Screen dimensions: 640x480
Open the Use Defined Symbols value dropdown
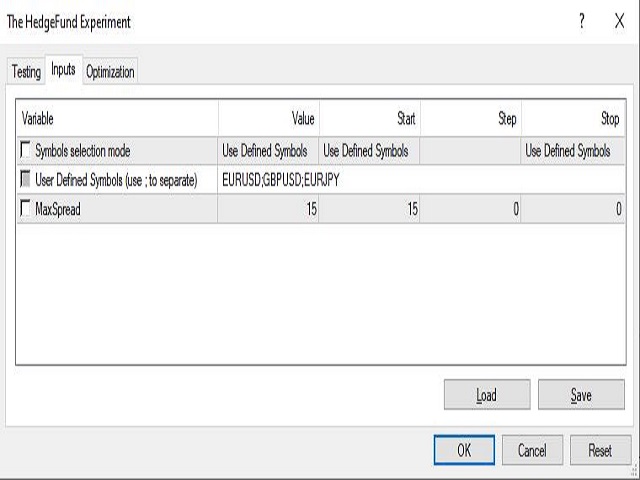coord(268,151)
